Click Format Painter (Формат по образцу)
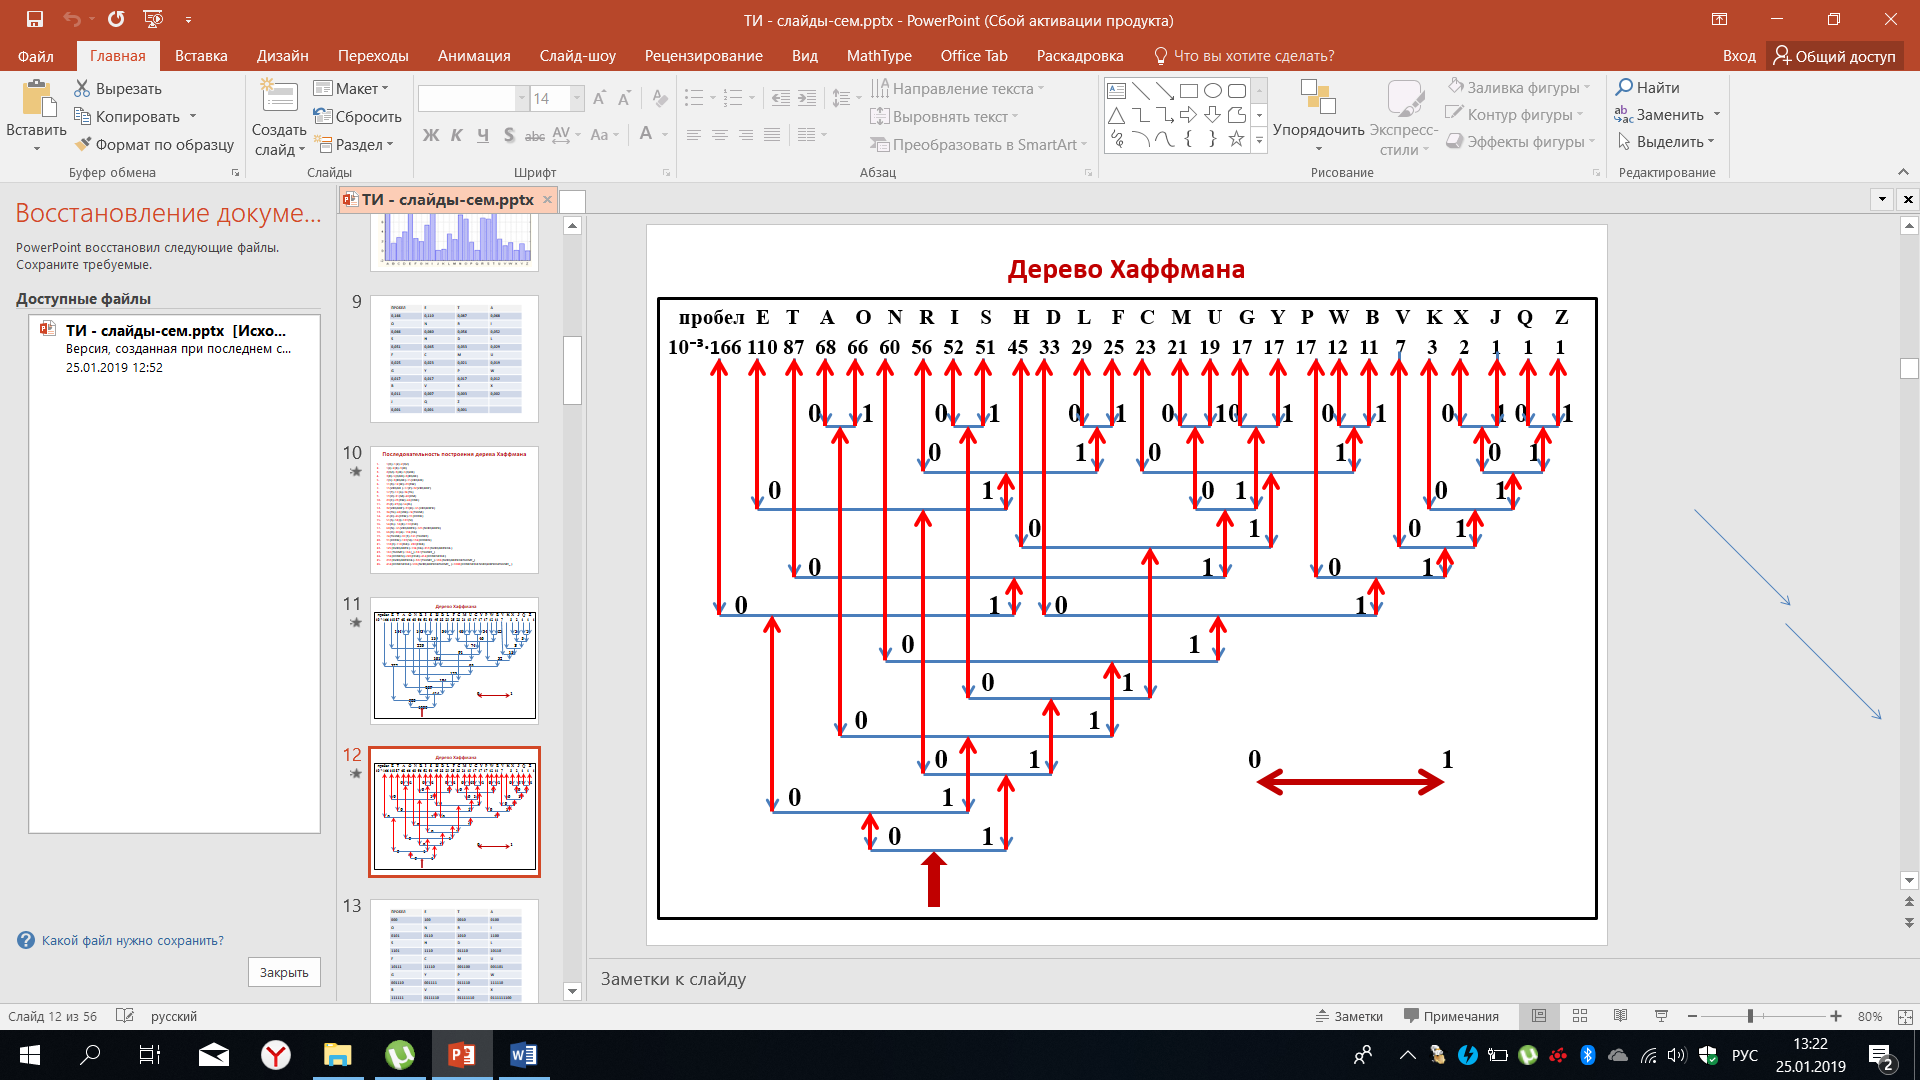This screenshot has width=1920, height=1080. pyautogui.click(x=154, y=145)
